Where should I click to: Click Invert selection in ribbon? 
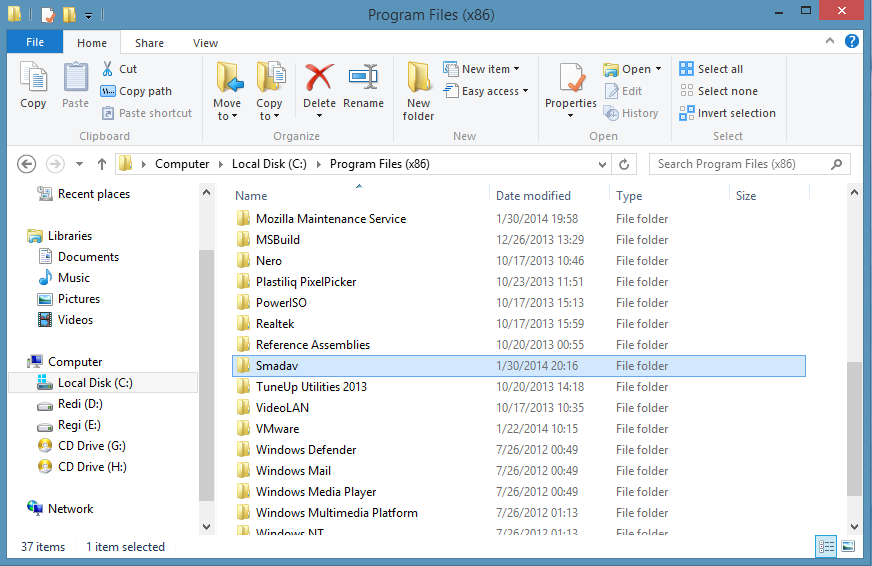(727, 113)
